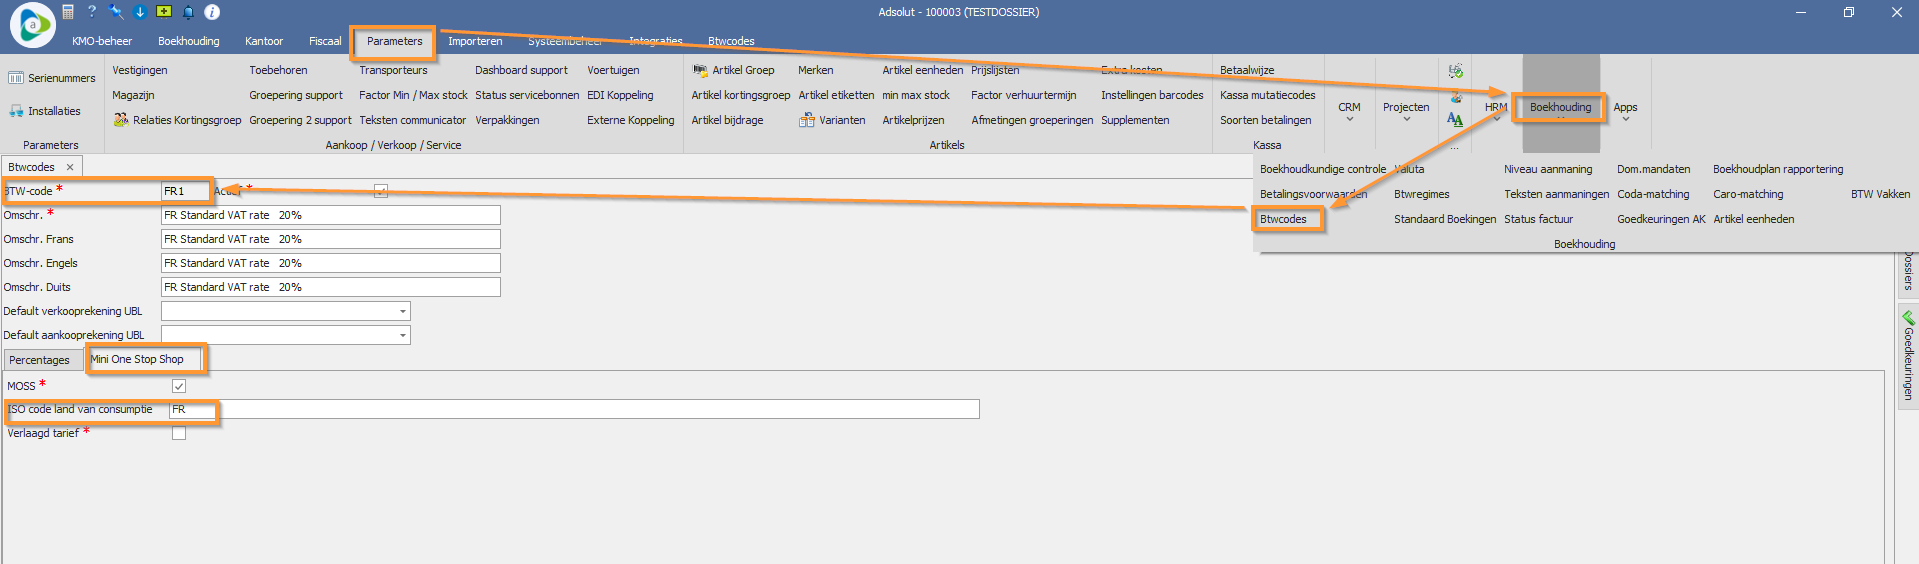Select the Btwcodes document tab
The image size is (1919, 564).
click(32, 167)
